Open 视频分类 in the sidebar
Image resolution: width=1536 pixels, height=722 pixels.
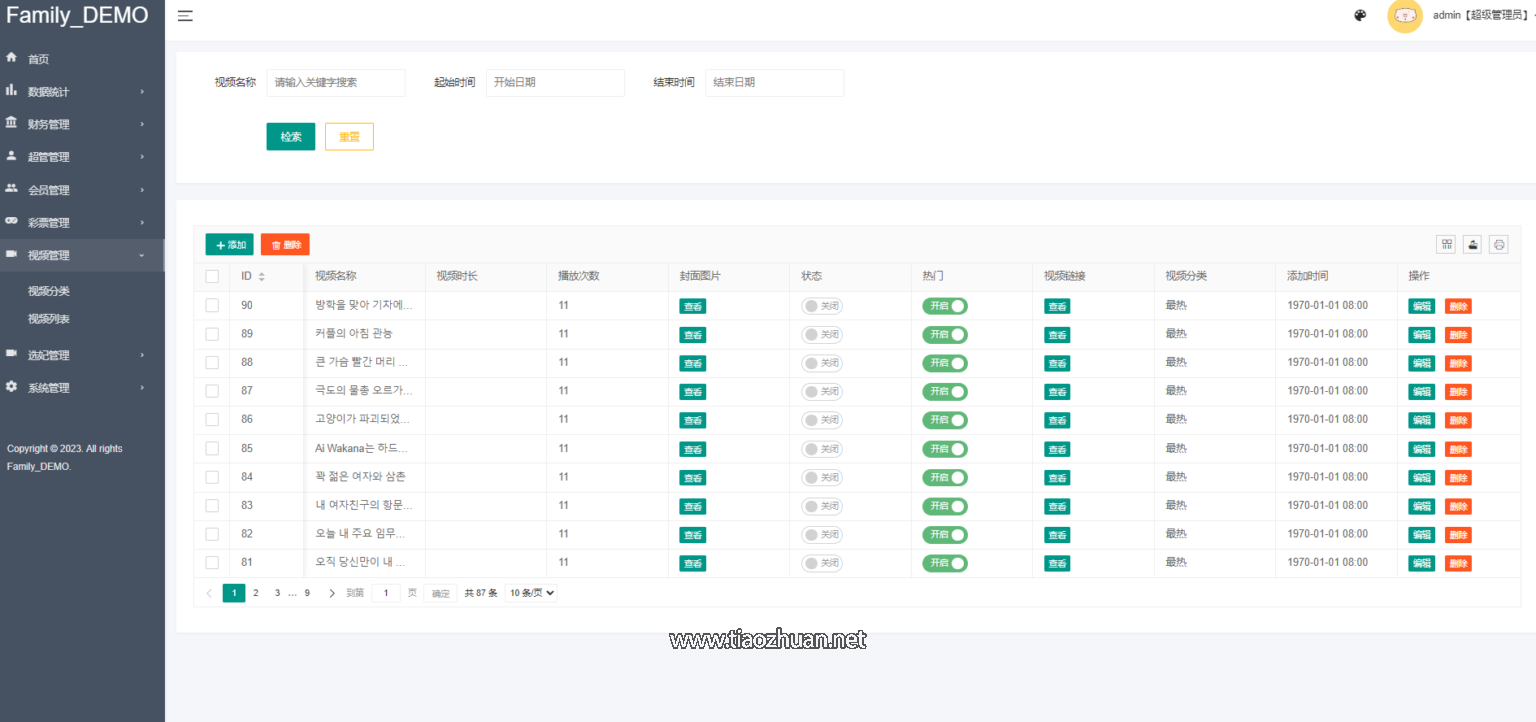click(x=49, y=291)
